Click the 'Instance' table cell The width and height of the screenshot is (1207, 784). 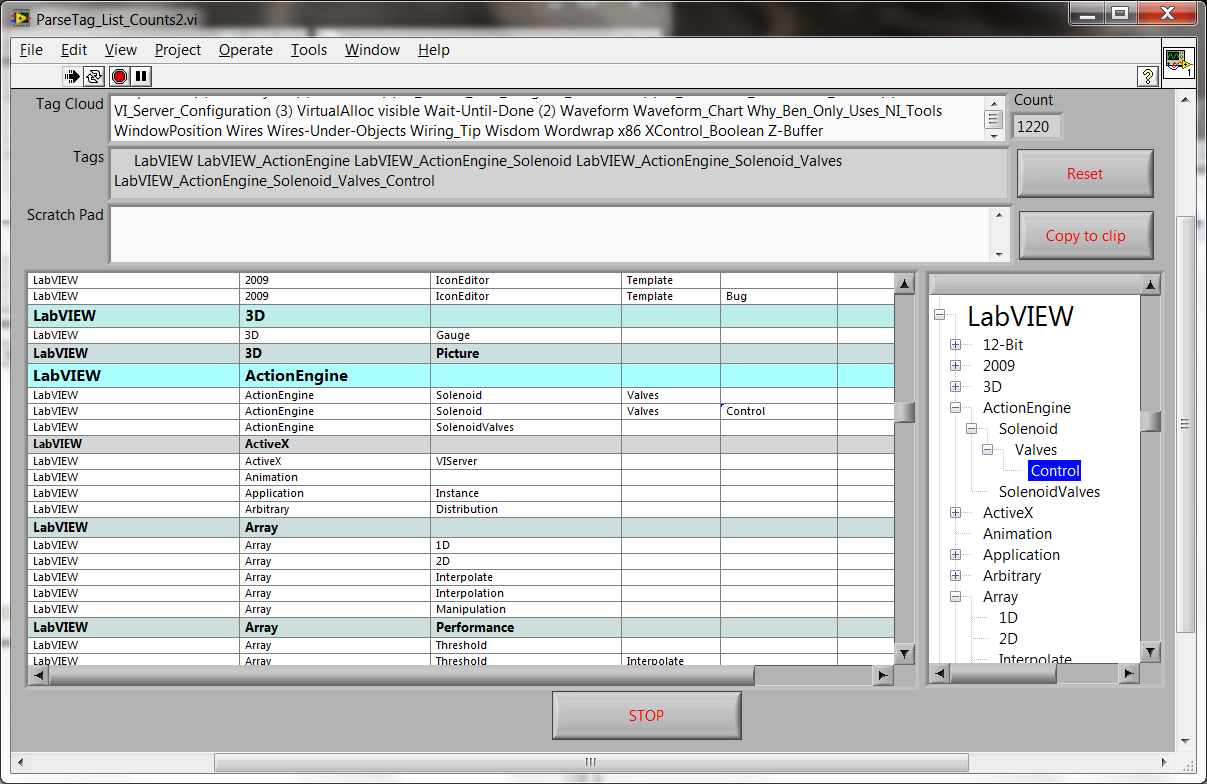tap(526, 493)
